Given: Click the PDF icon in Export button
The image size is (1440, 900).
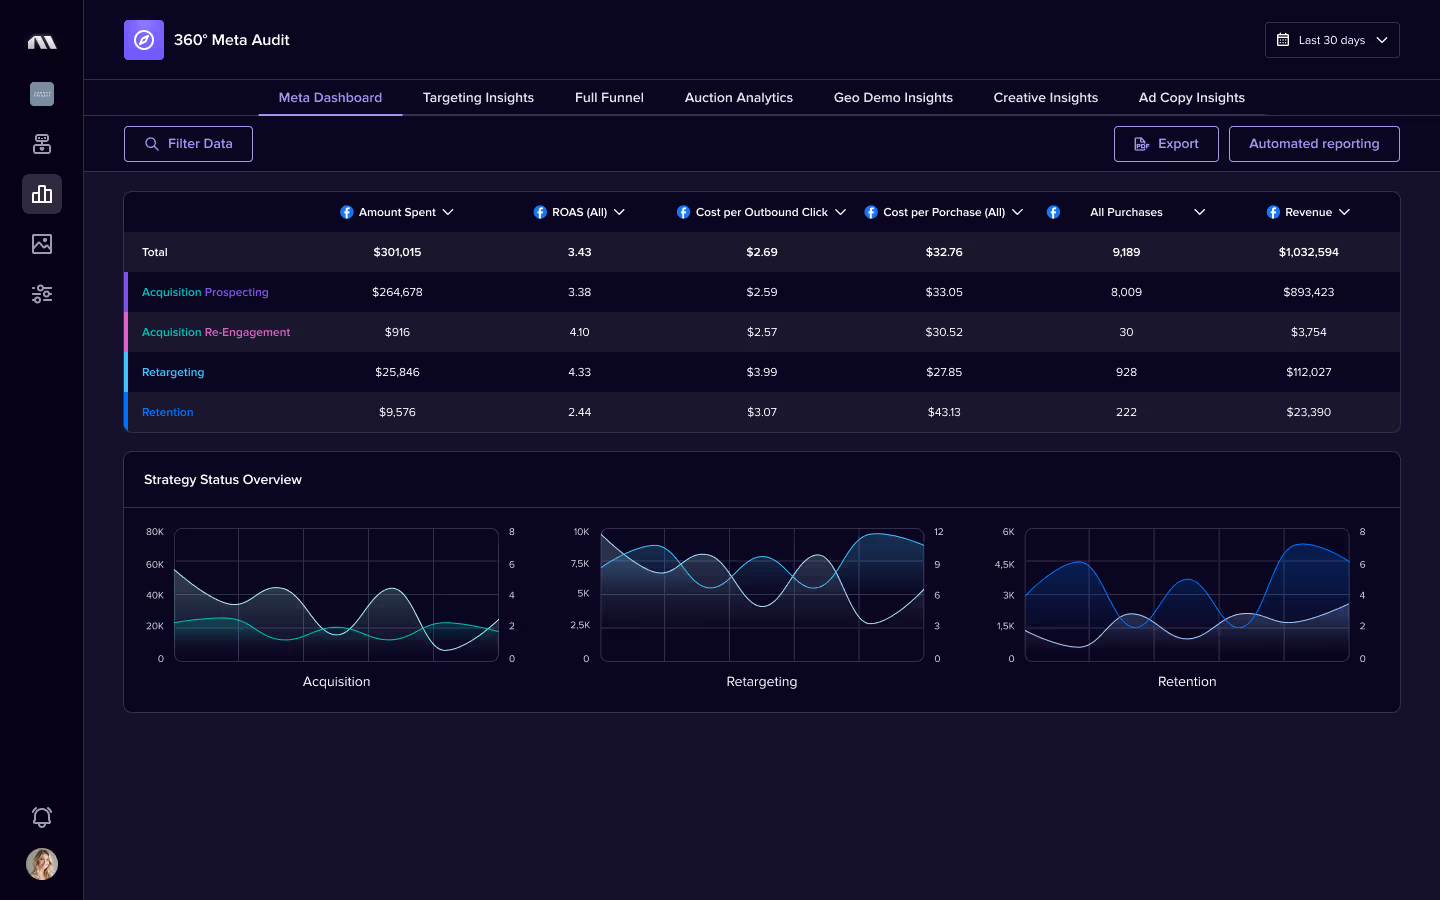Looking at the screenshot, I should coord(1142,144).
